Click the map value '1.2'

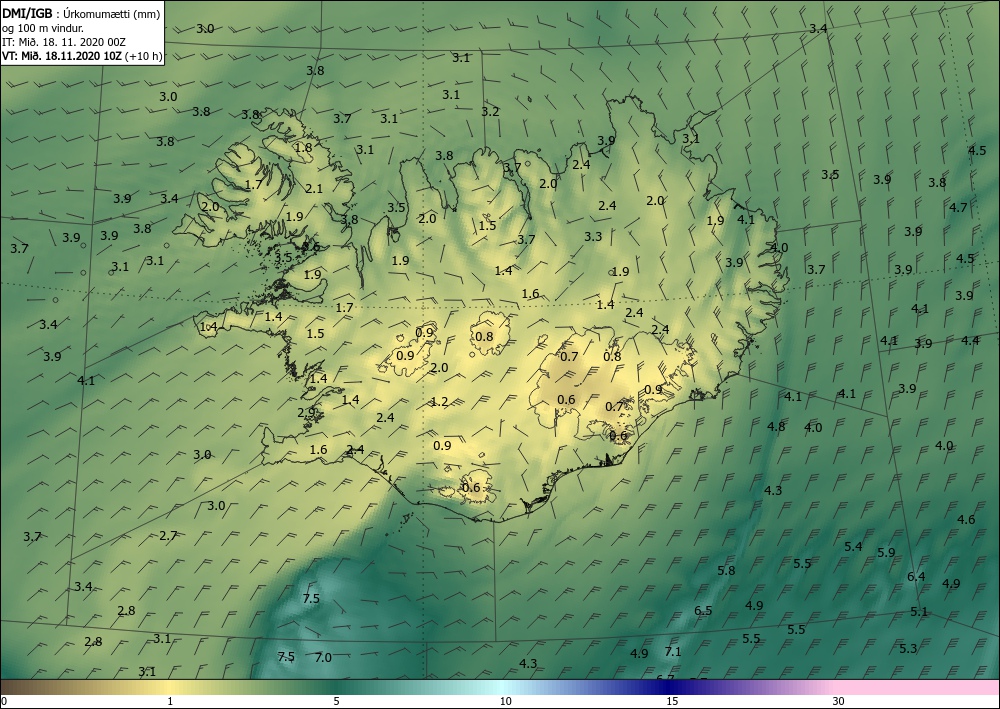point(439,402)
